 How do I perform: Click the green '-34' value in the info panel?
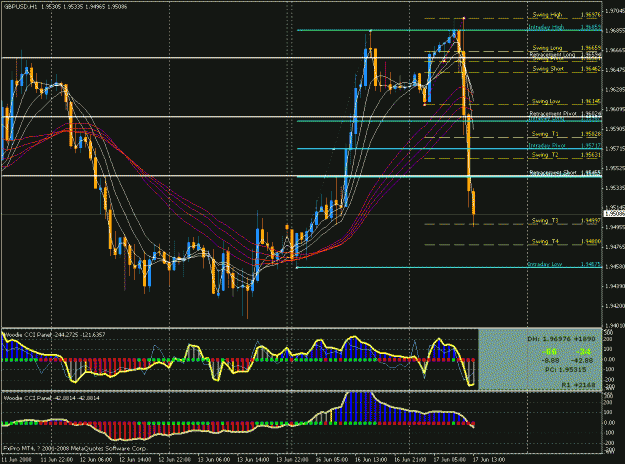click(583, 352)
